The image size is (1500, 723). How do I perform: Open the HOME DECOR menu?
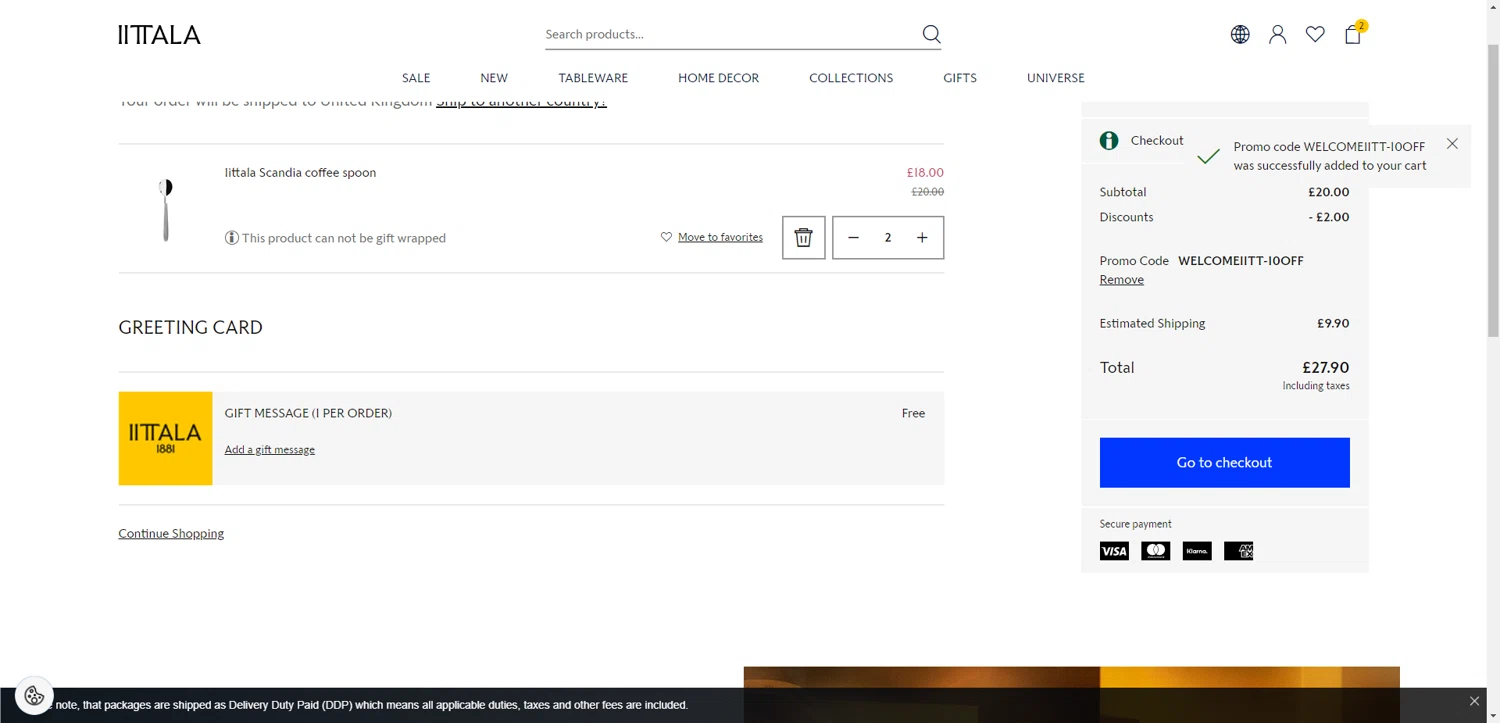click(x=718, y=78)
